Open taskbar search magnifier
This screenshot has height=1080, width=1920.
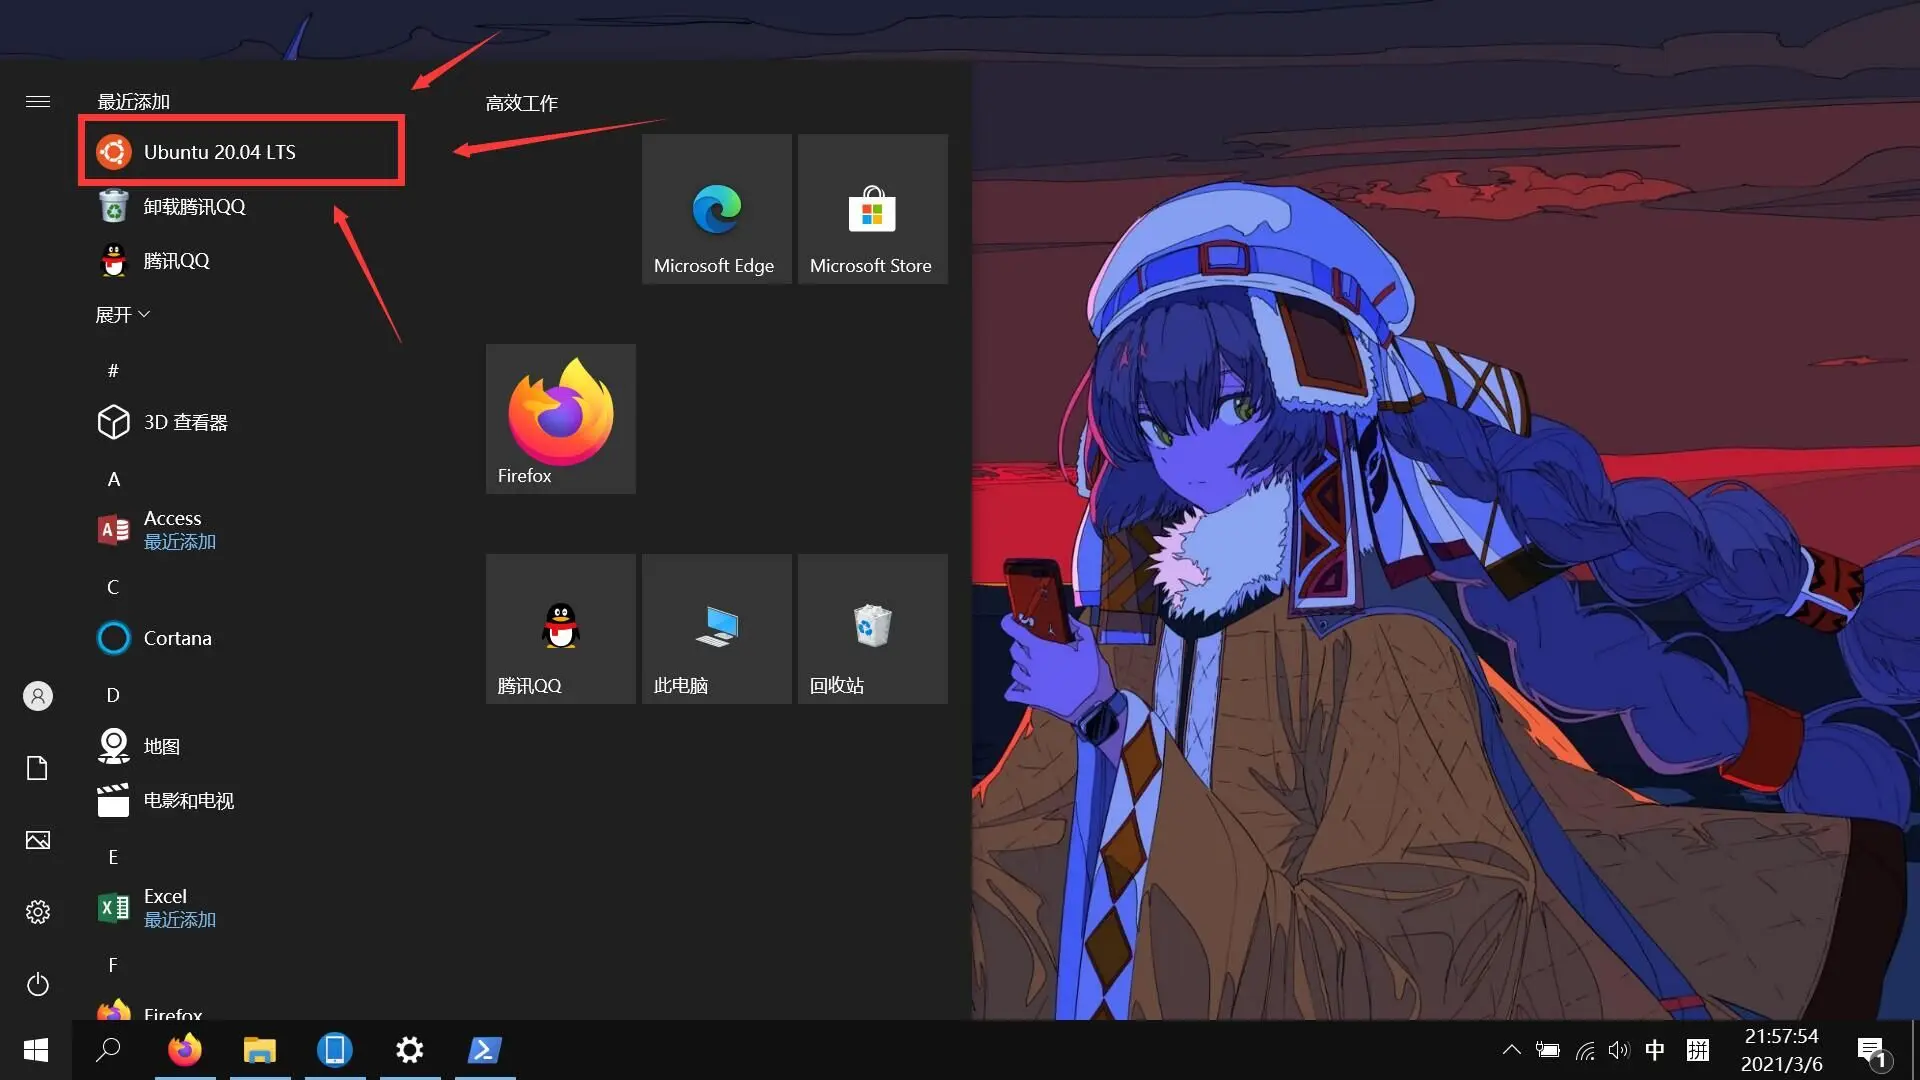(108, 1050)
